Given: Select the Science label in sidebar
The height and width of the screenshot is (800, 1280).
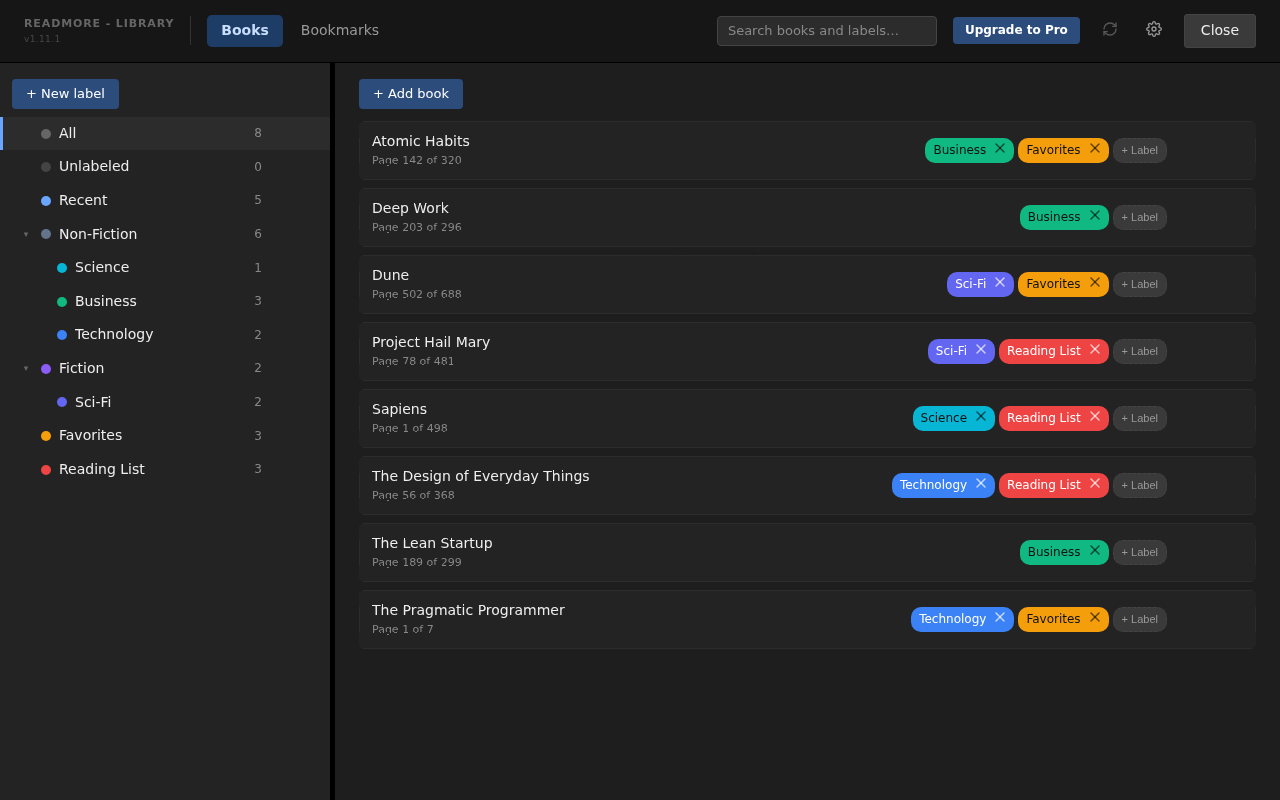Looking at the screenshot, I should tap(165, 267).
